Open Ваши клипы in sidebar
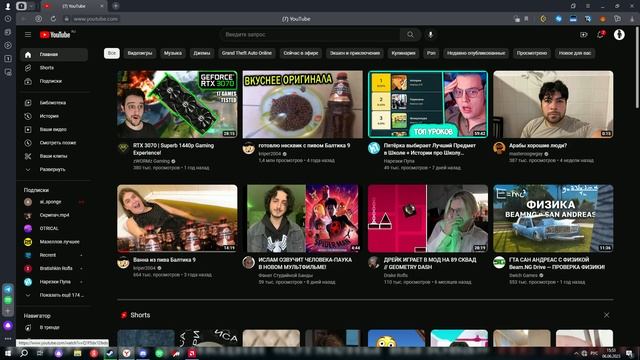 54,156
